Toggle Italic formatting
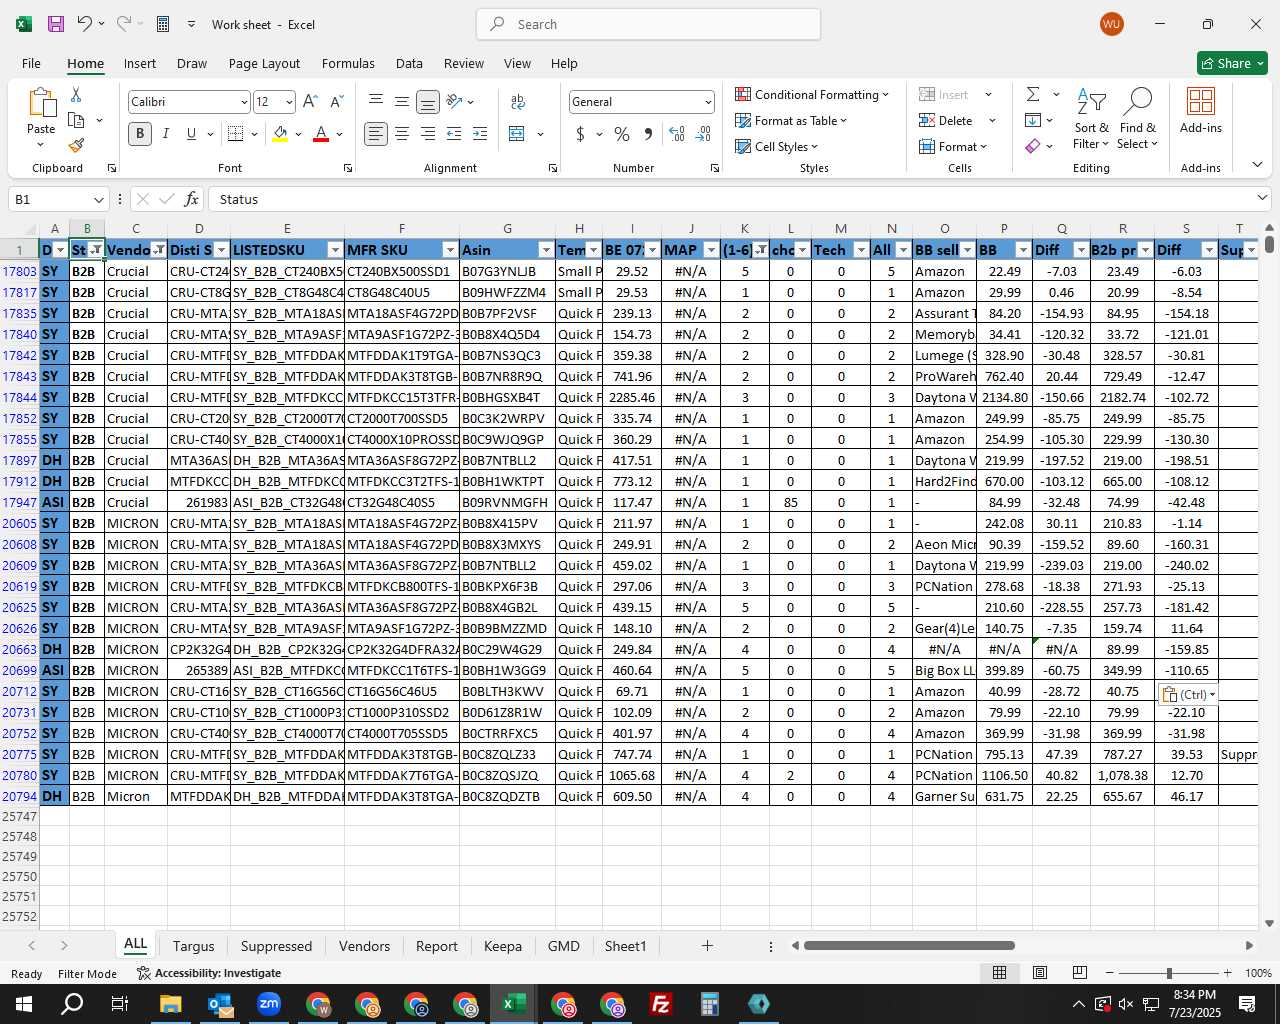This screenshot has width=1280, height=1024. [x=166, y=134]
